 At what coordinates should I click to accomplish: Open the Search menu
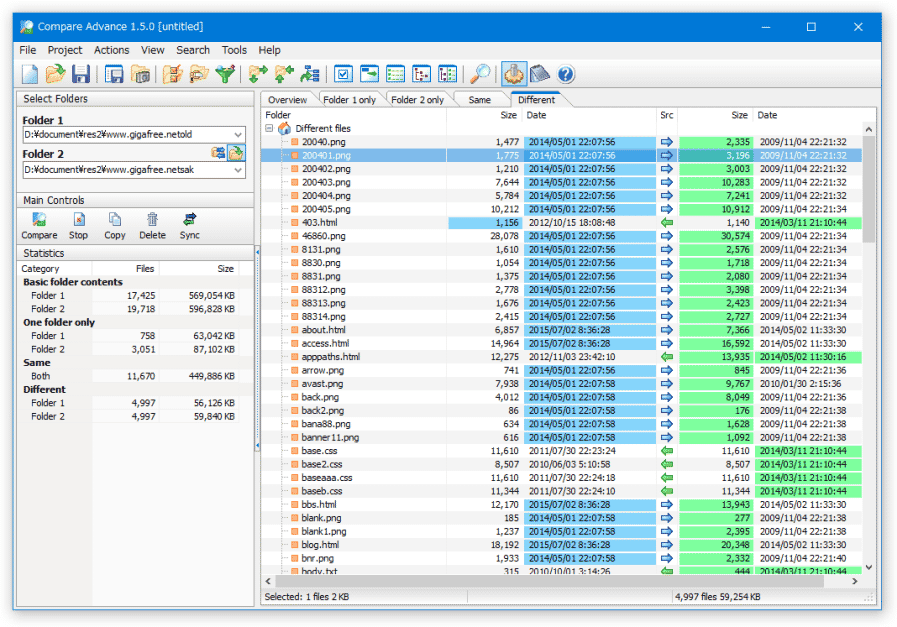tap(193, 50)
